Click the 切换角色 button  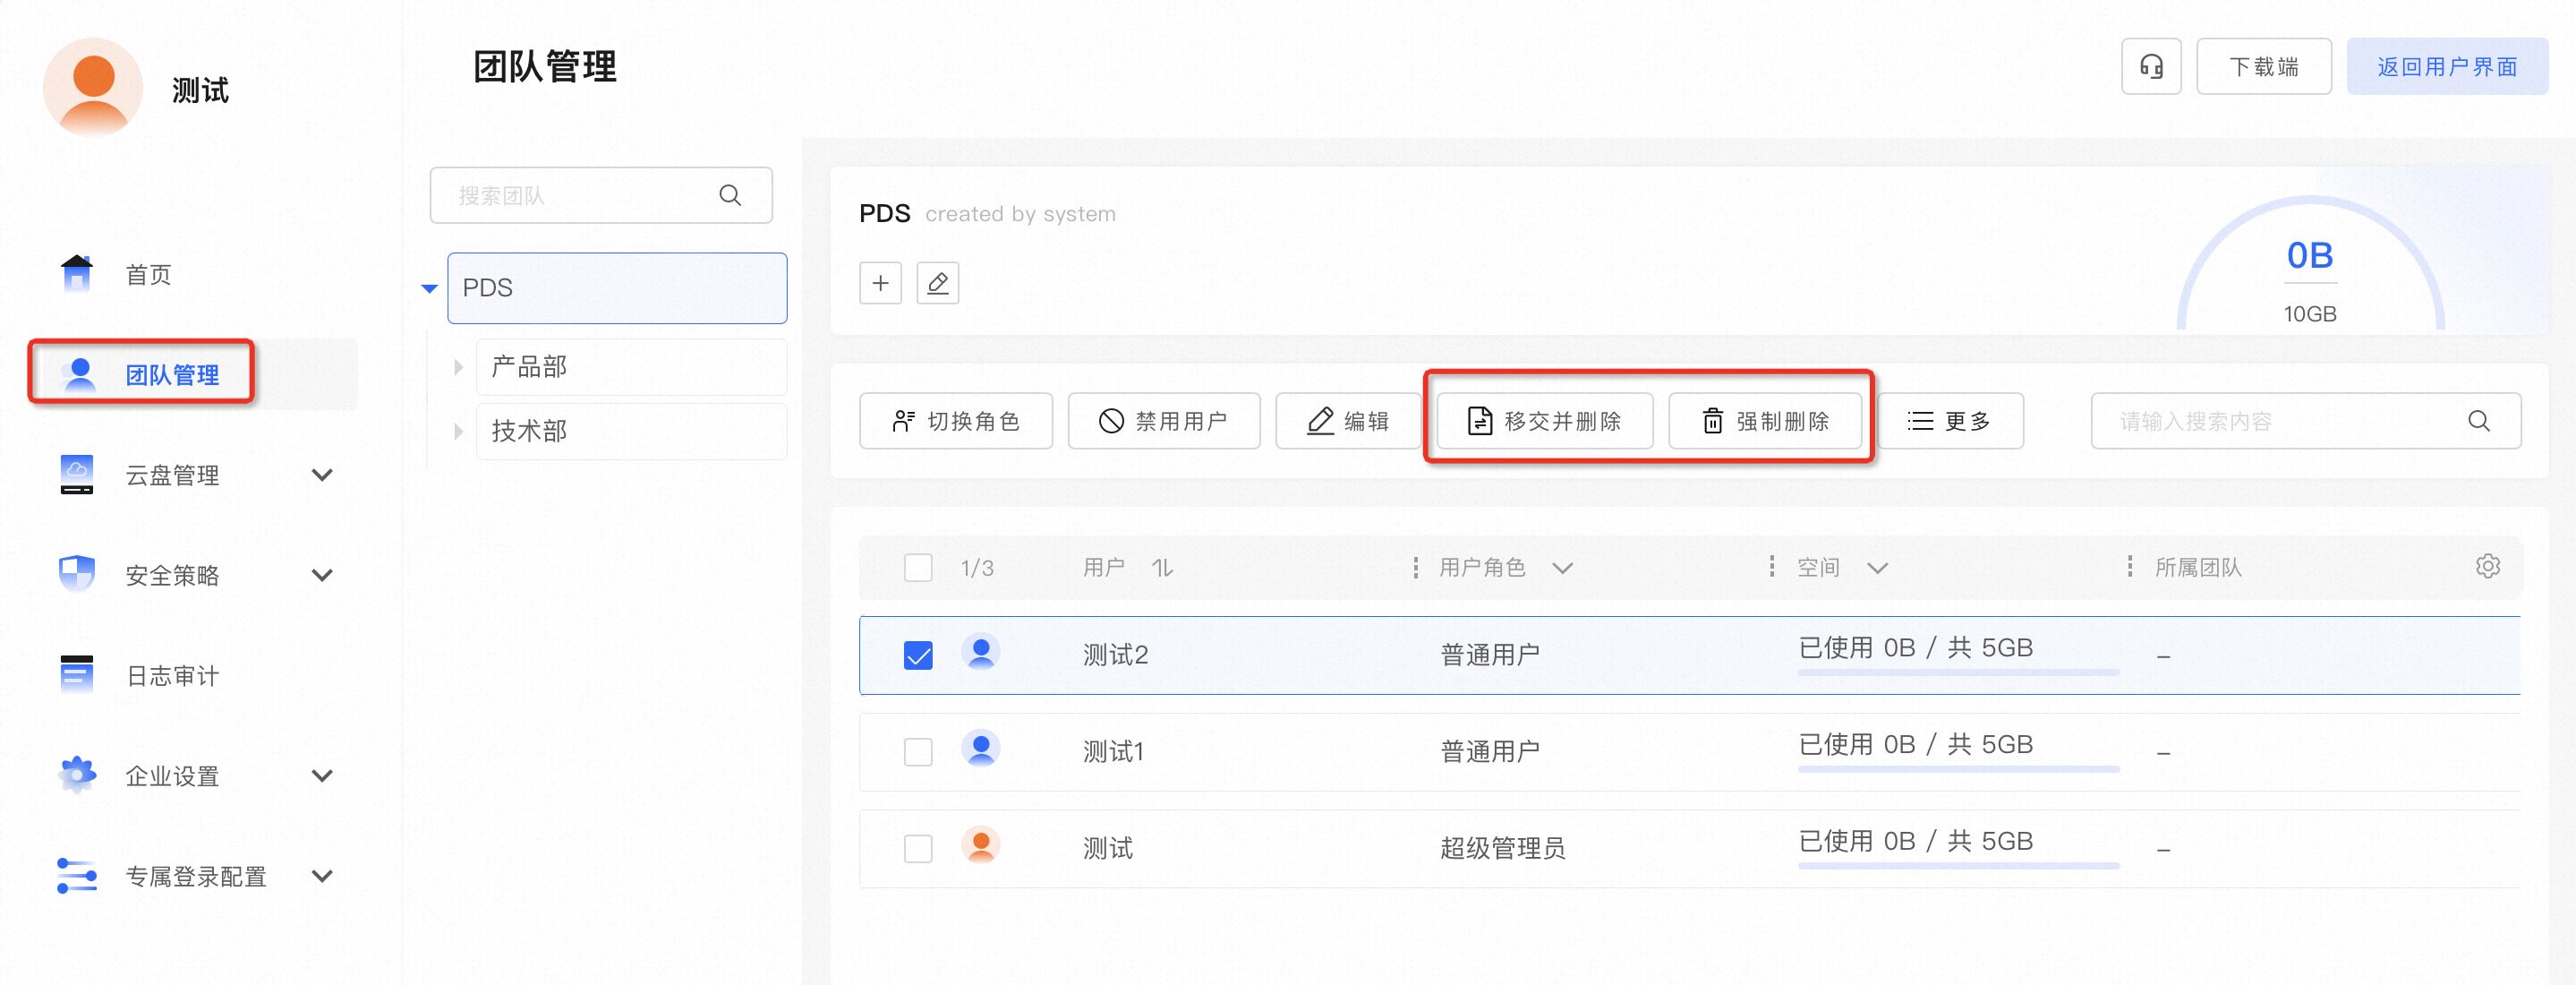click(955, 421)
